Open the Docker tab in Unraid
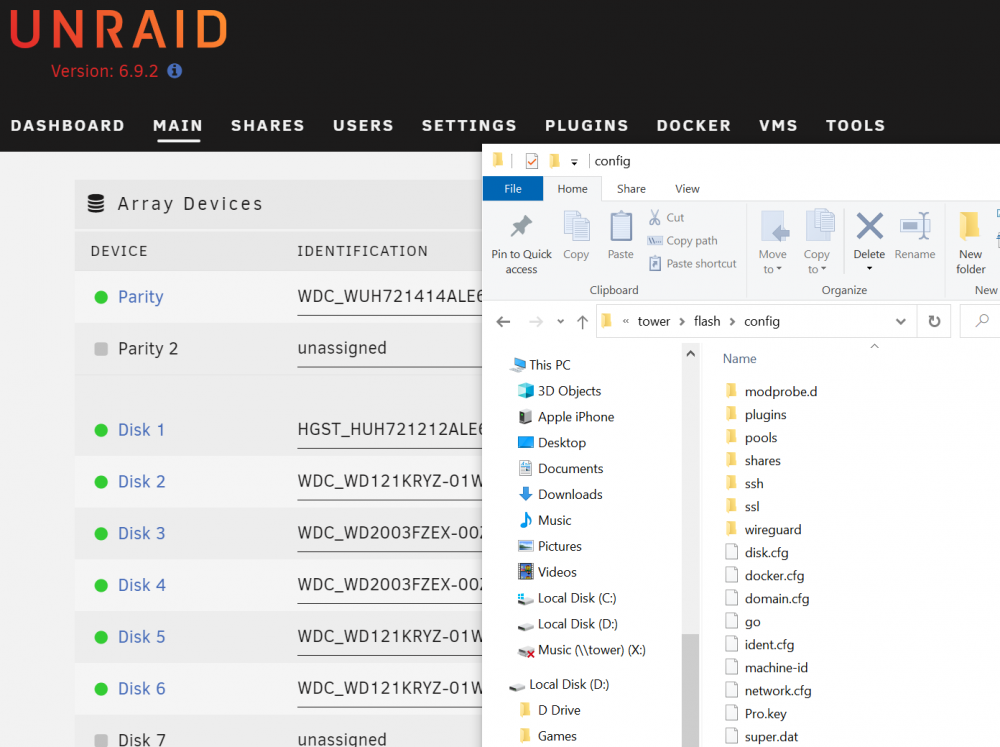 pos(694,126)
